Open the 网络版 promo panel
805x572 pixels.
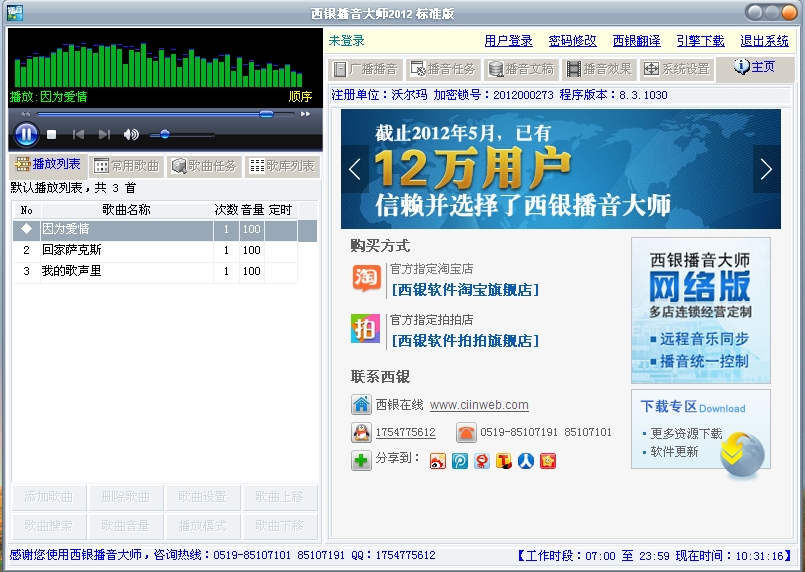(701, 310)
